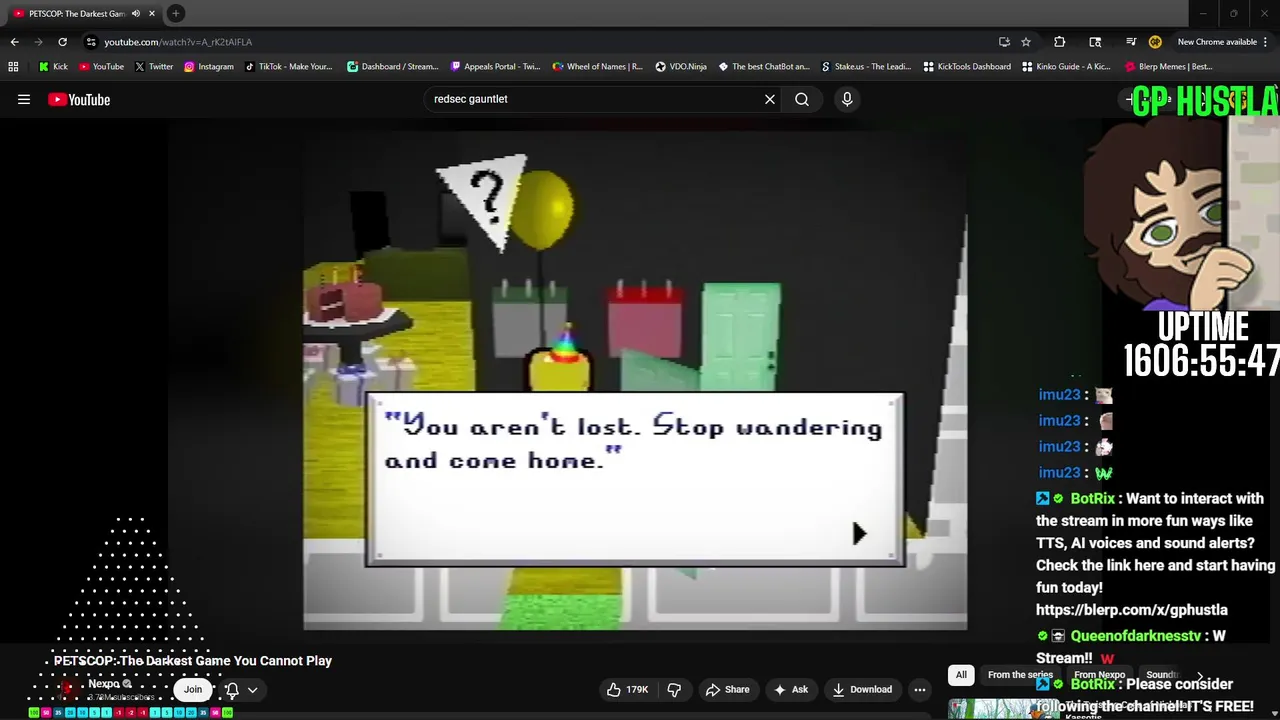Open the 'TikTok - Make Your...' bookmark
The image size is (1280, 720).
click(288, 67)
